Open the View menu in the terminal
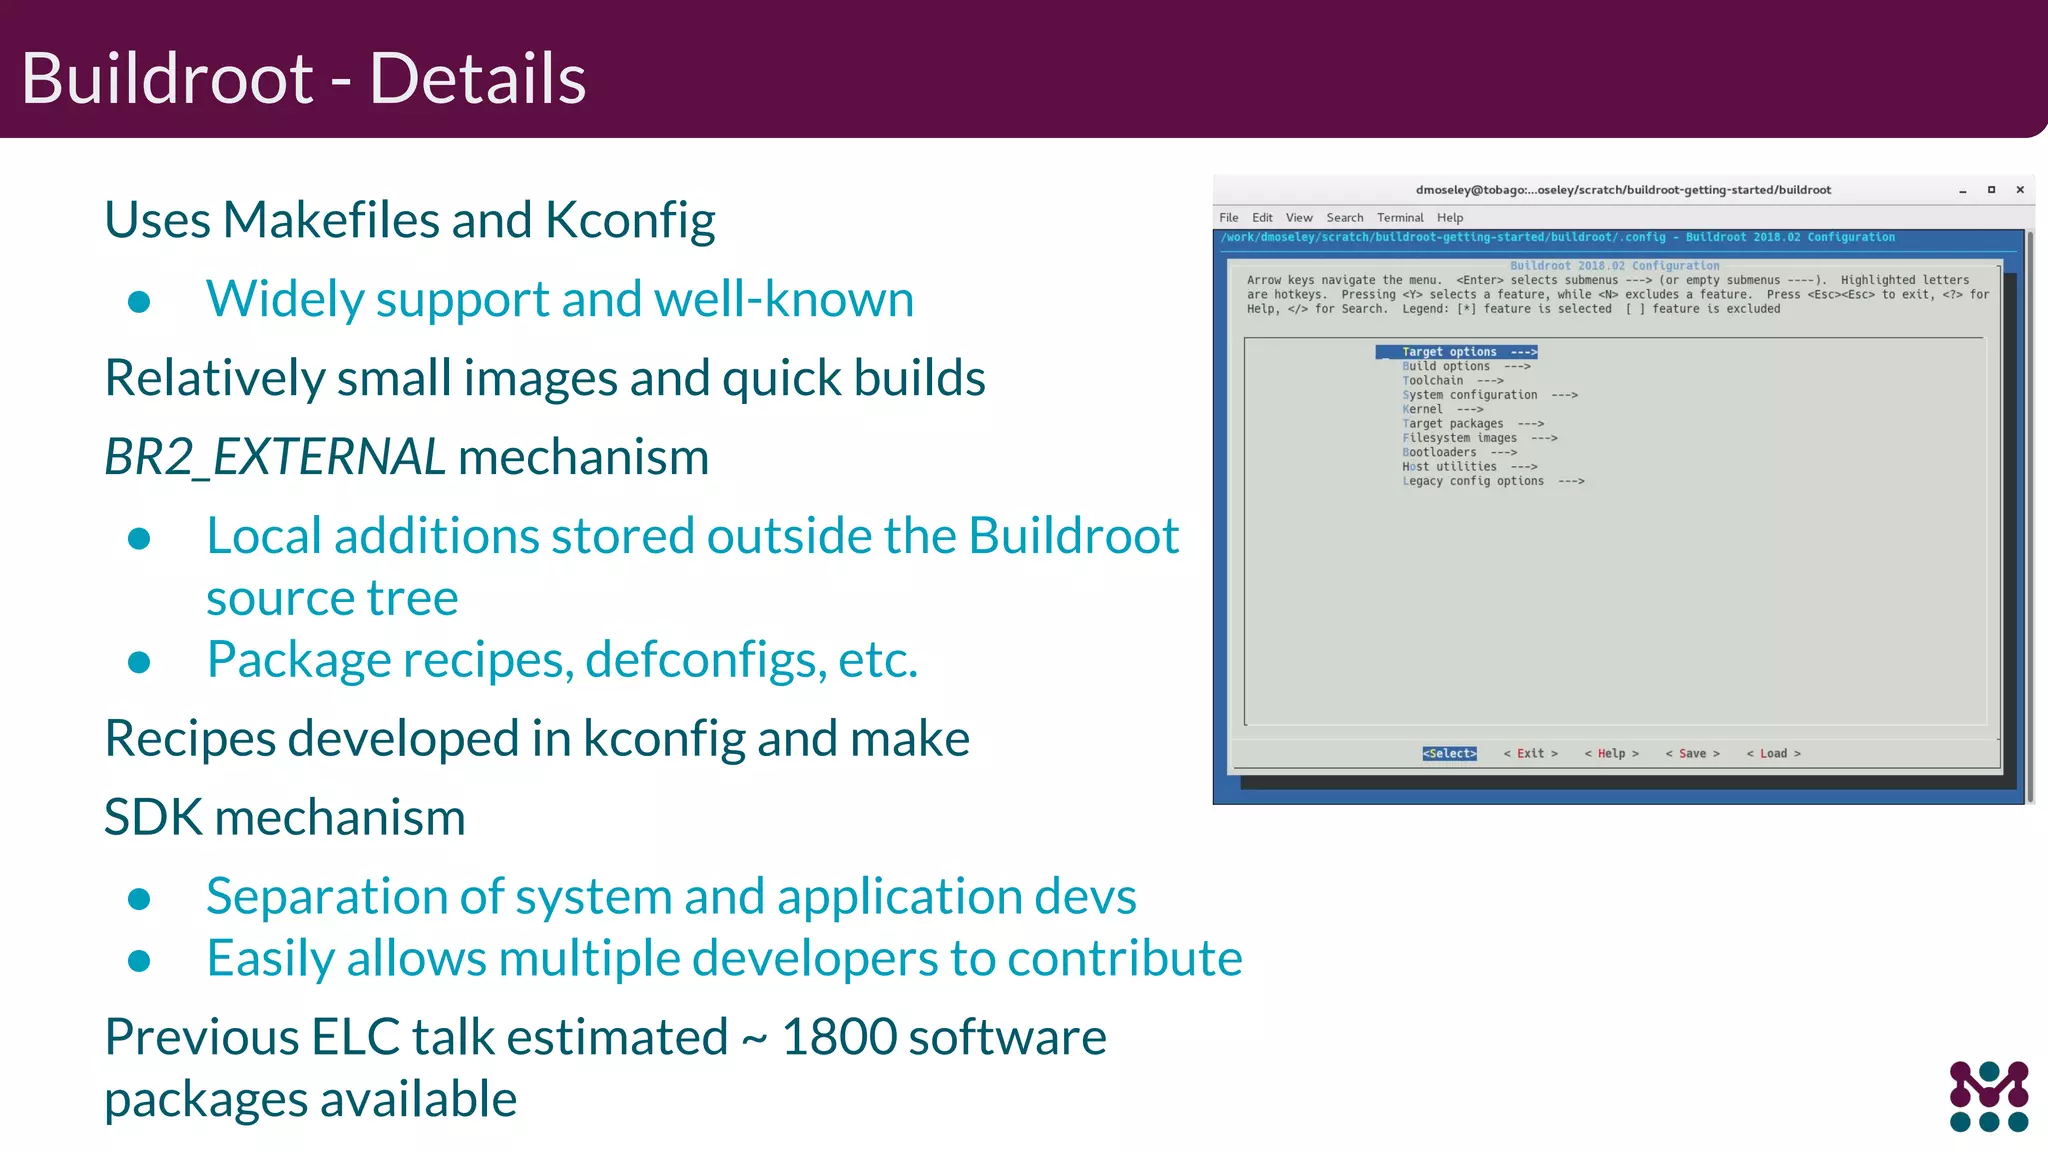This screenshot has height=1152, width=2048. 1299,217
